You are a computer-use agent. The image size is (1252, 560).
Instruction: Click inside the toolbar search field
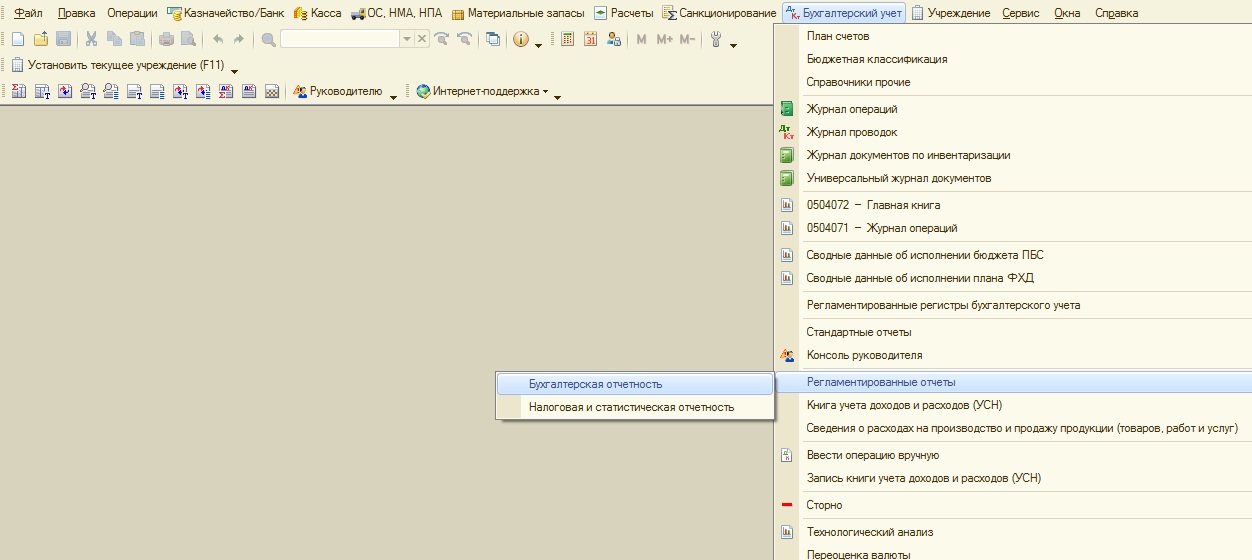tap(340, 39)
